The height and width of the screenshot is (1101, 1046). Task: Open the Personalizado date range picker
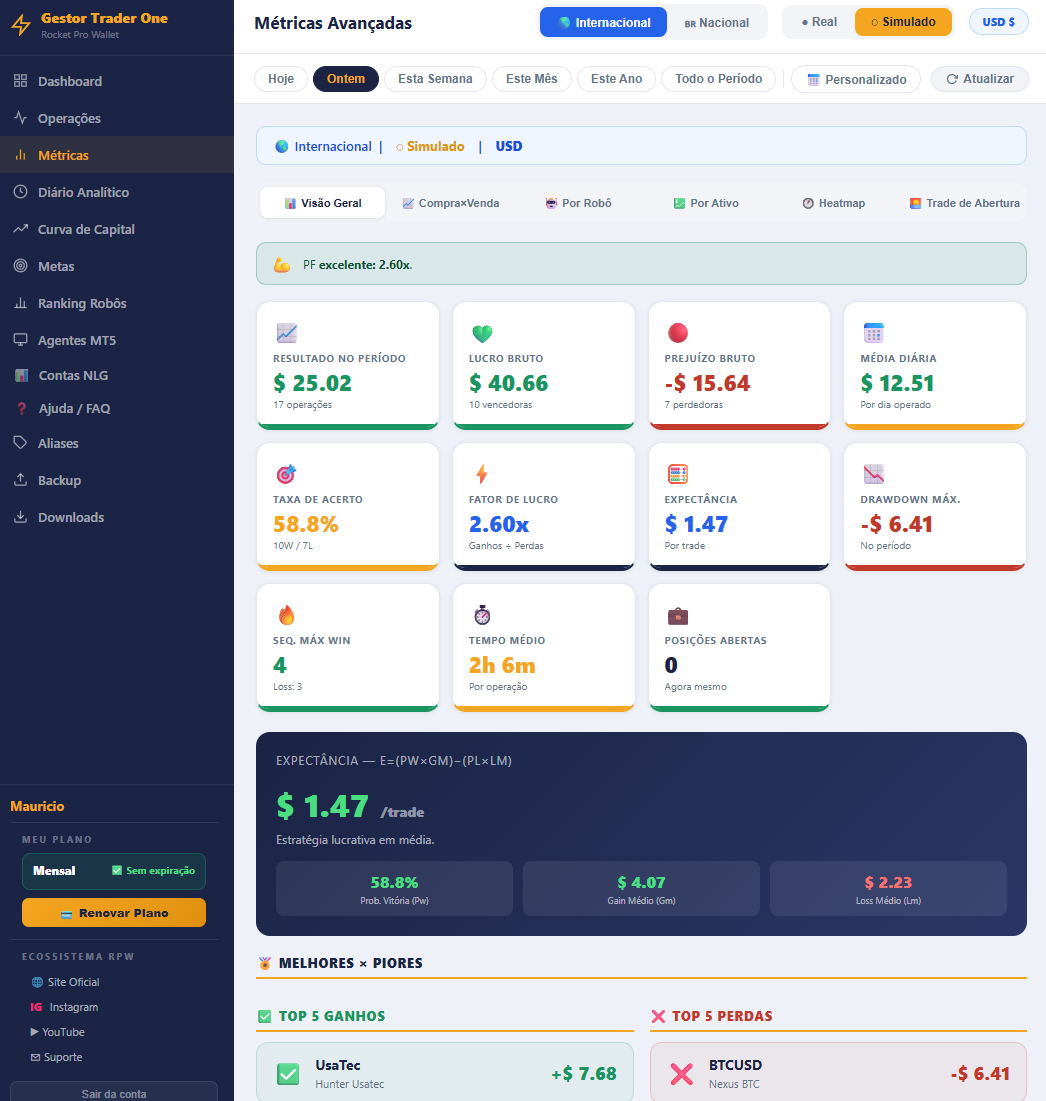(856, 79)
